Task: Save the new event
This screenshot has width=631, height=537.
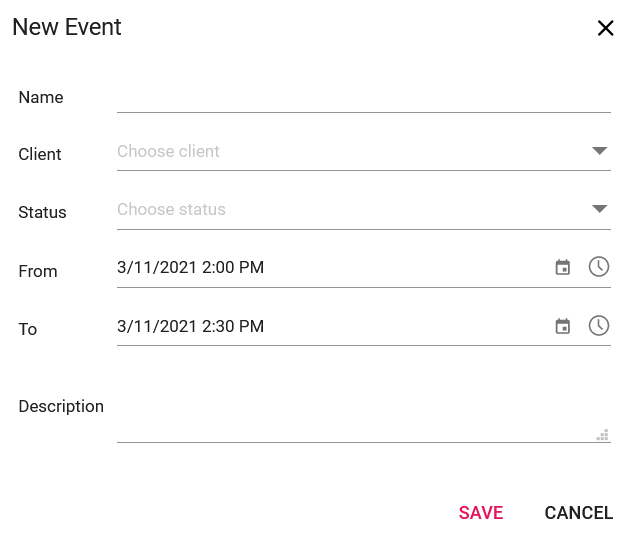Action: tap(480, 513)
